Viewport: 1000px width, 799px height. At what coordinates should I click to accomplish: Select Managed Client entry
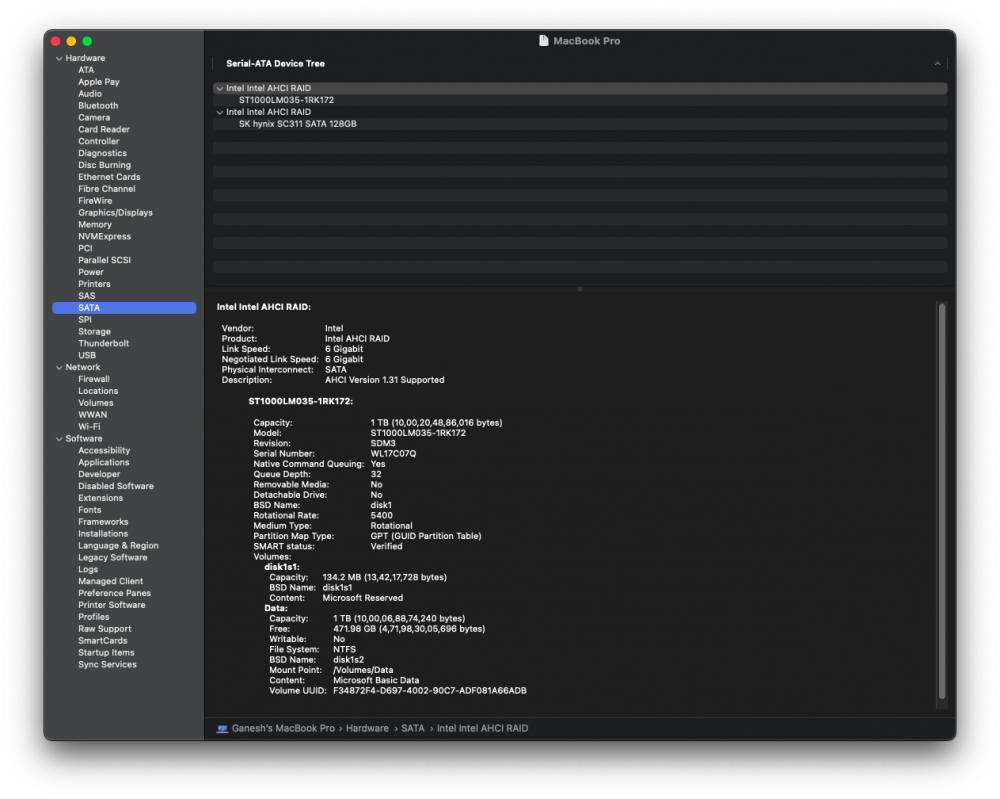click(110, 582)
